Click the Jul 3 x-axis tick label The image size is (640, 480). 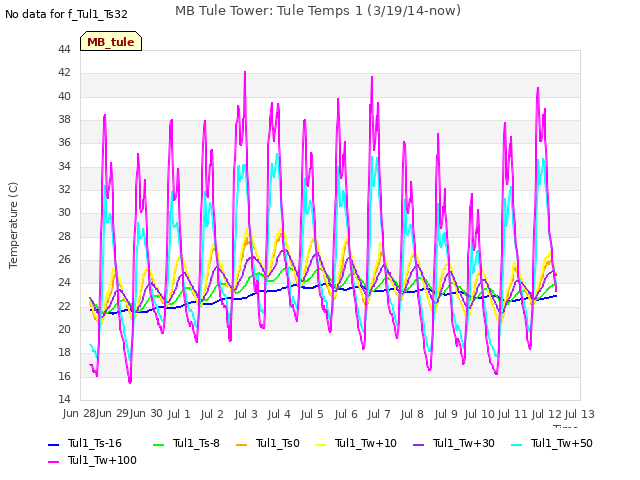[x=246, y=414]
